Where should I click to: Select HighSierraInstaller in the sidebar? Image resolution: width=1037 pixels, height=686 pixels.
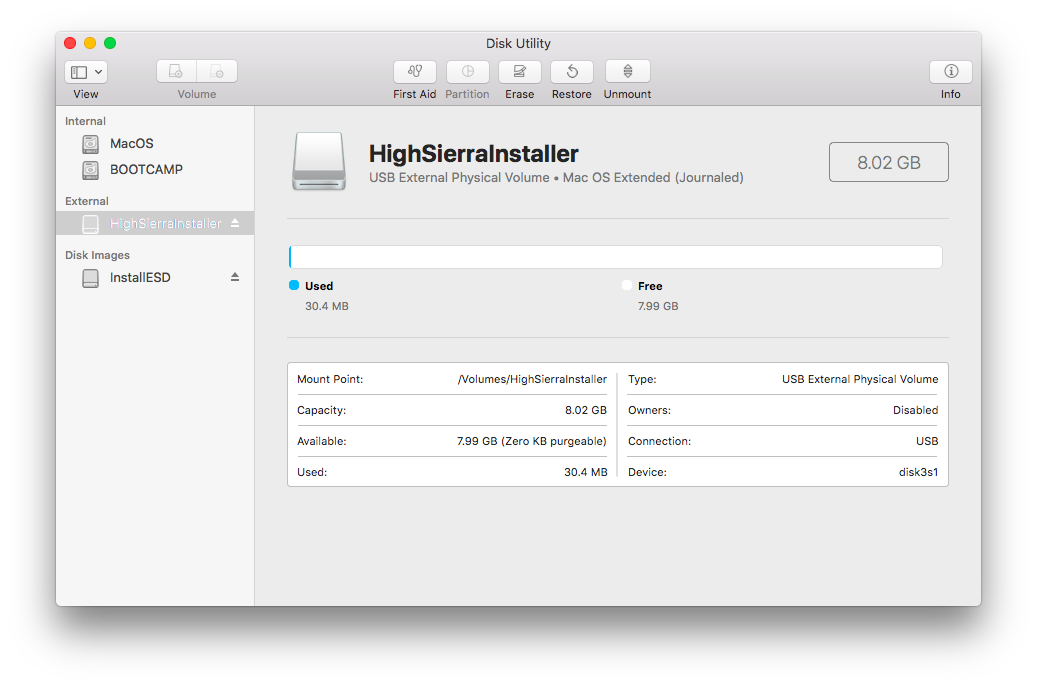click(155, 224)
